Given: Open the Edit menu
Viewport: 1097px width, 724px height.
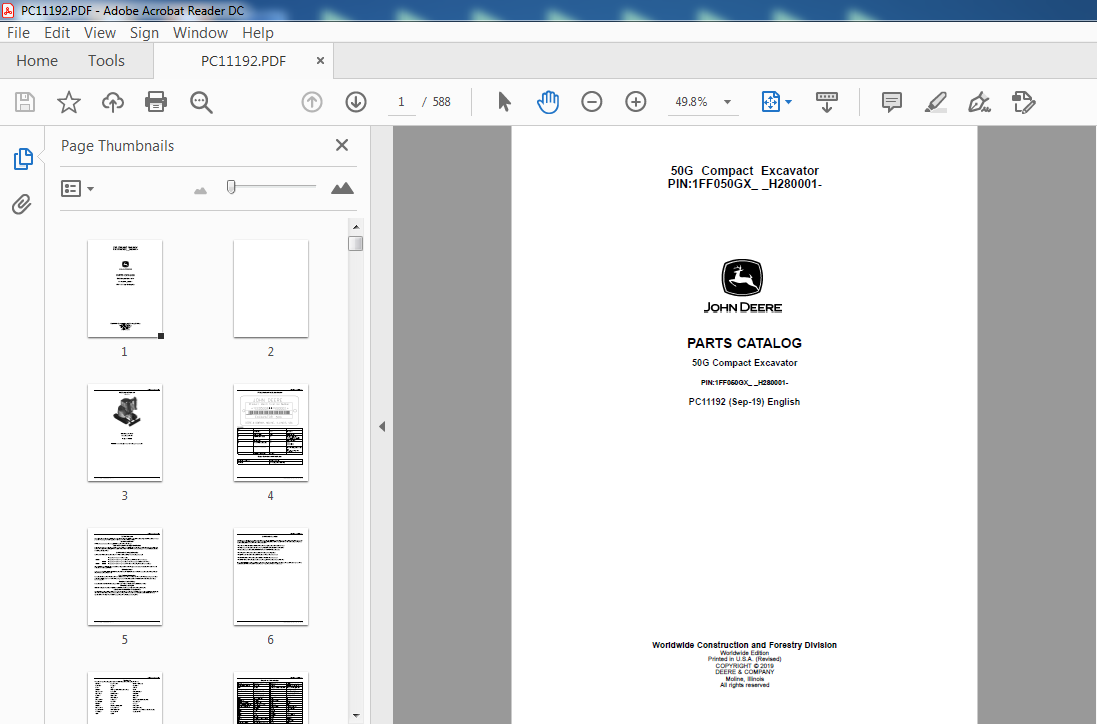Looking at the screenshot, I should pyautogui.click(x=57, y=33).
